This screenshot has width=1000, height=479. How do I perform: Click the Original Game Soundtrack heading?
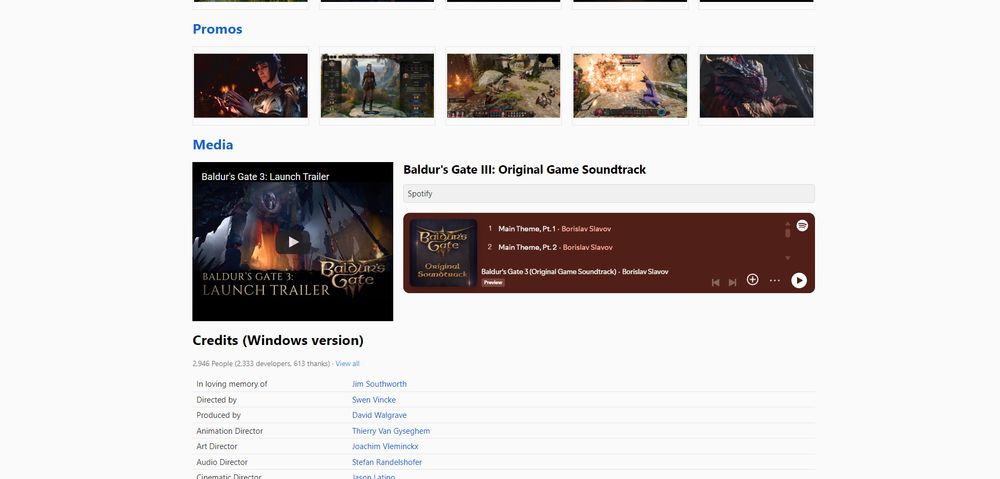525,170
